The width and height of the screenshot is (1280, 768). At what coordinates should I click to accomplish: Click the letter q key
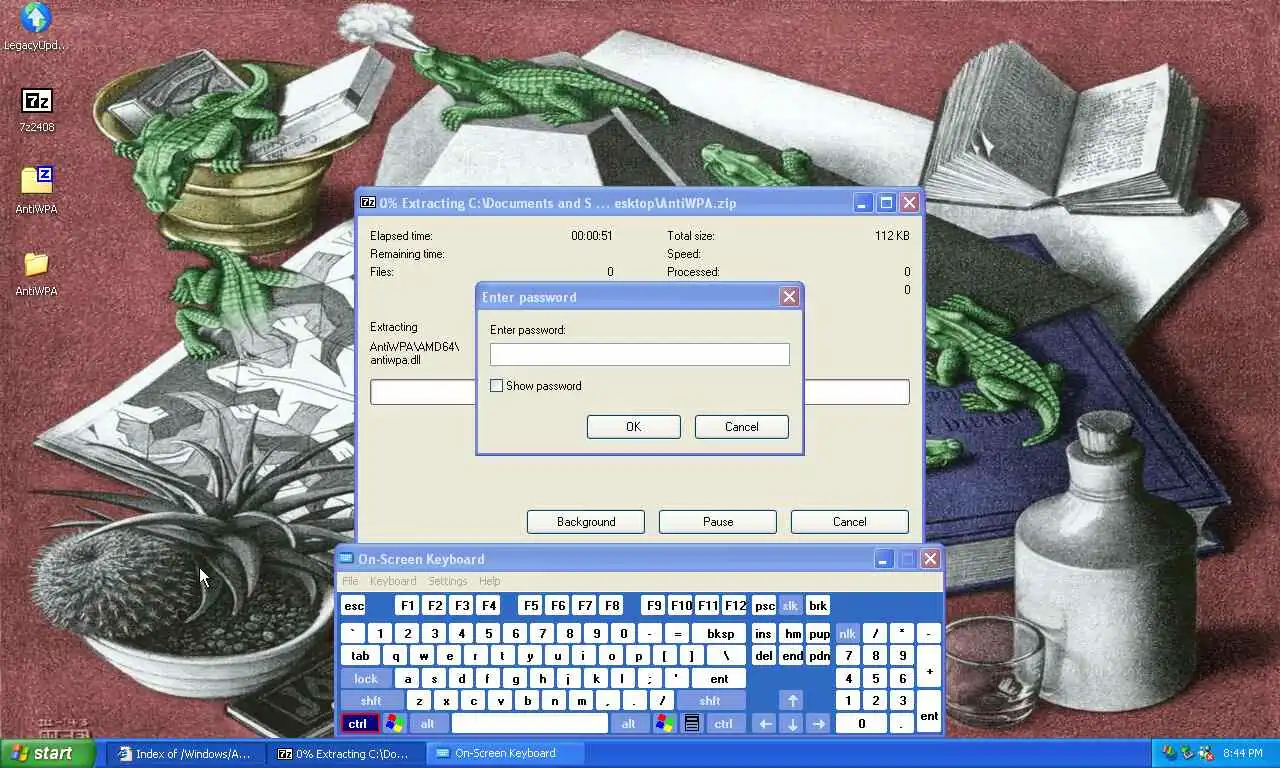point(396,656)
